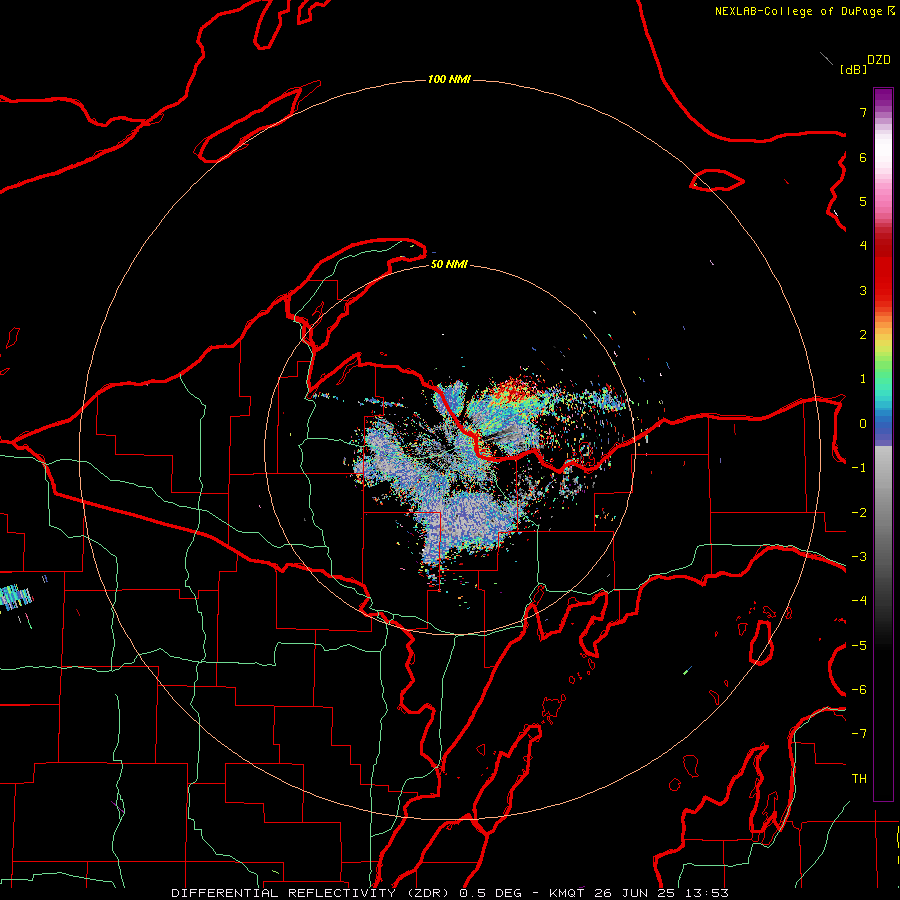Pick the purple top of the ZDR color bar

pos(883,99)
